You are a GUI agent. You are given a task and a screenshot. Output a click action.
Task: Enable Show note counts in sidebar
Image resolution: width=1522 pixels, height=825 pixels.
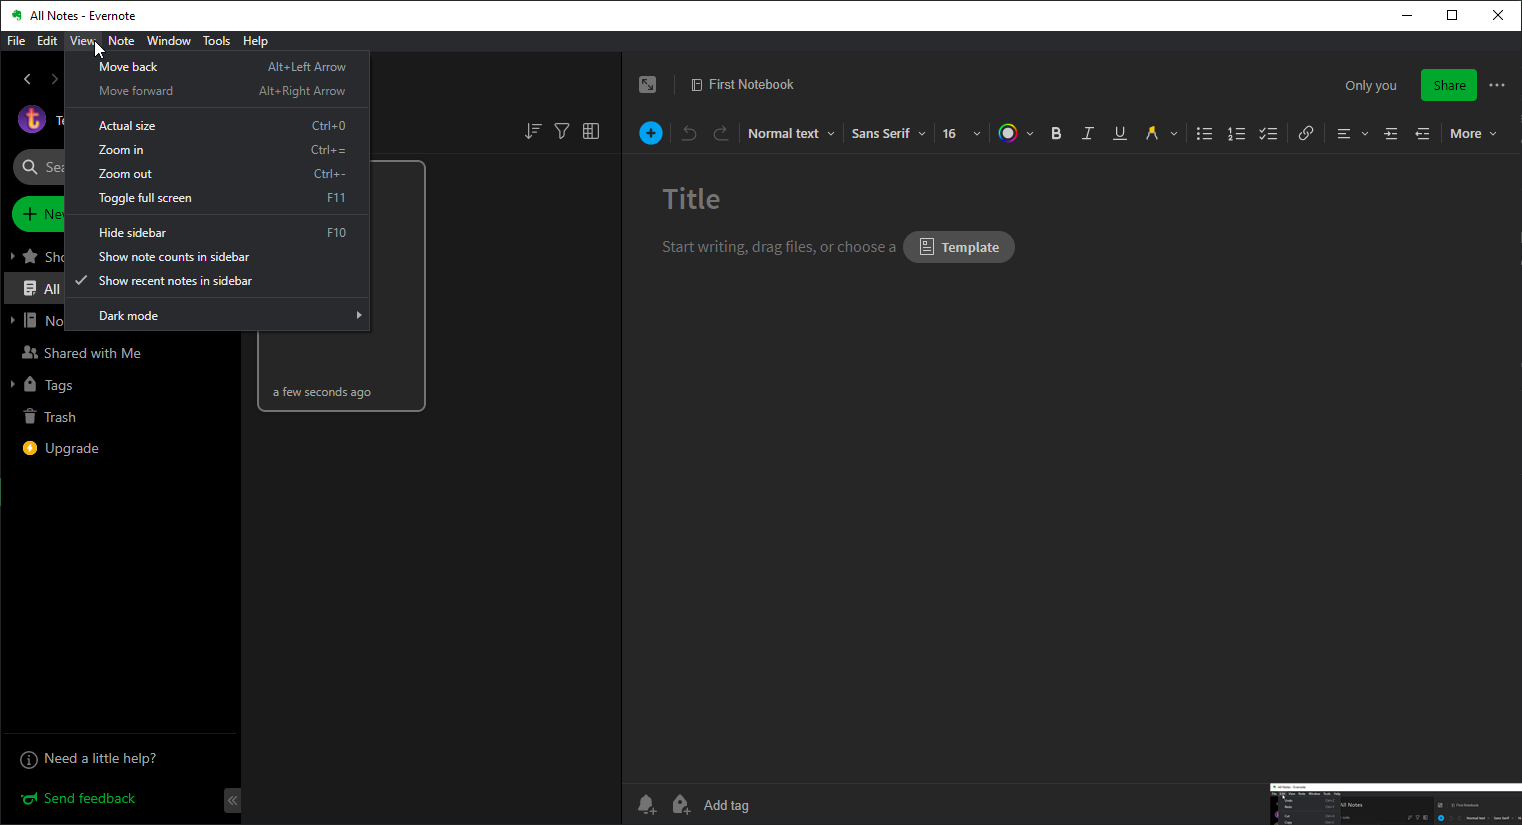coord(174,257)
